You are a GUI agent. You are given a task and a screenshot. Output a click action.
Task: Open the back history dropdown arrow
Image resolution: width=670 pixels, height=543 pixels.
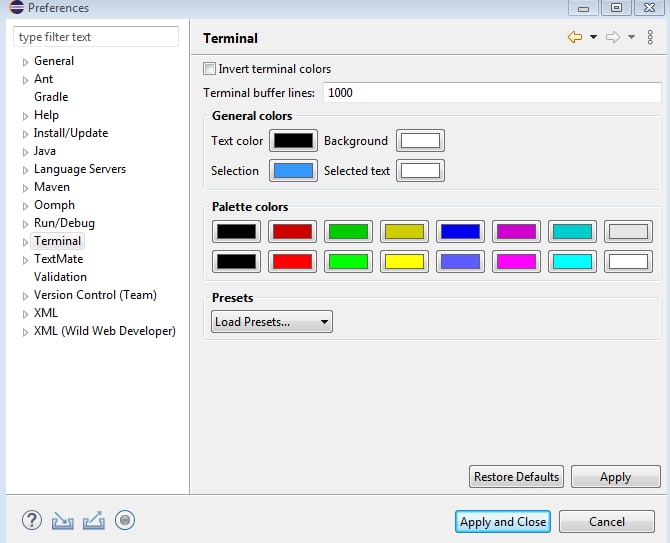tap(594, 37)
